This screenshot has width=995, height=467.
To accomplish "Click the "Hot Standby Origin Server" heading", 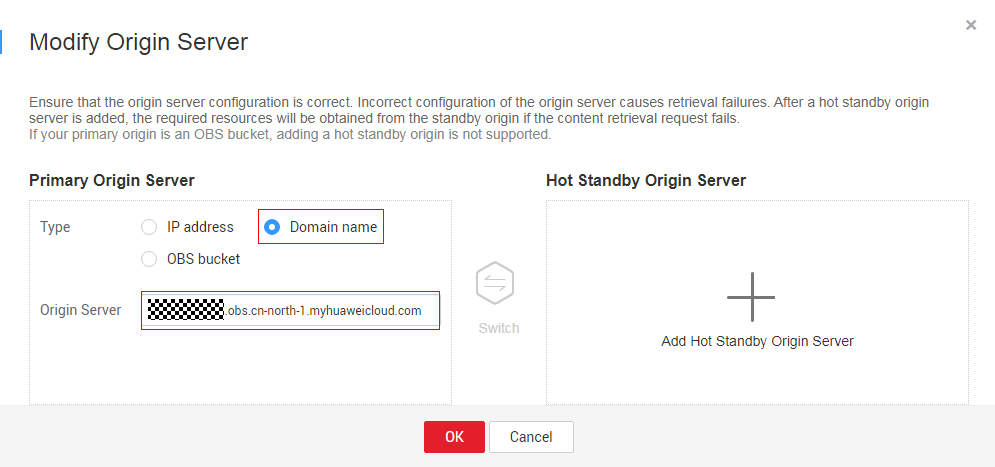I will [646, 181].
